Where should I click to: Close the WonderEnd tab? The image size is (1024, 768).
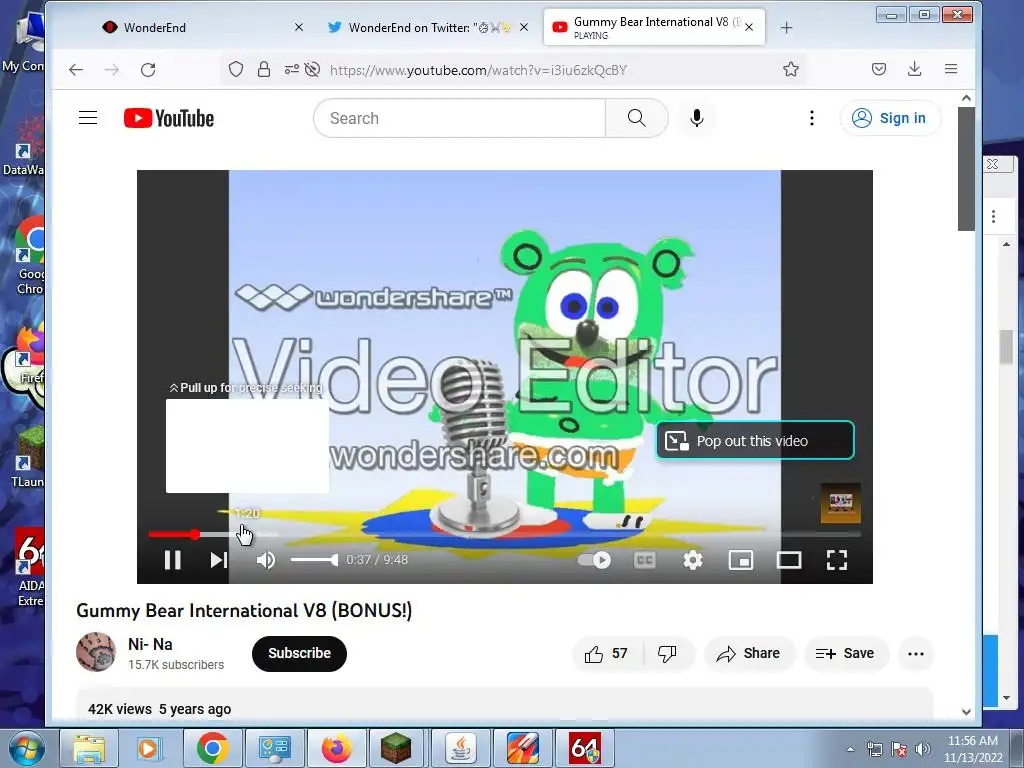coord(298,27)
